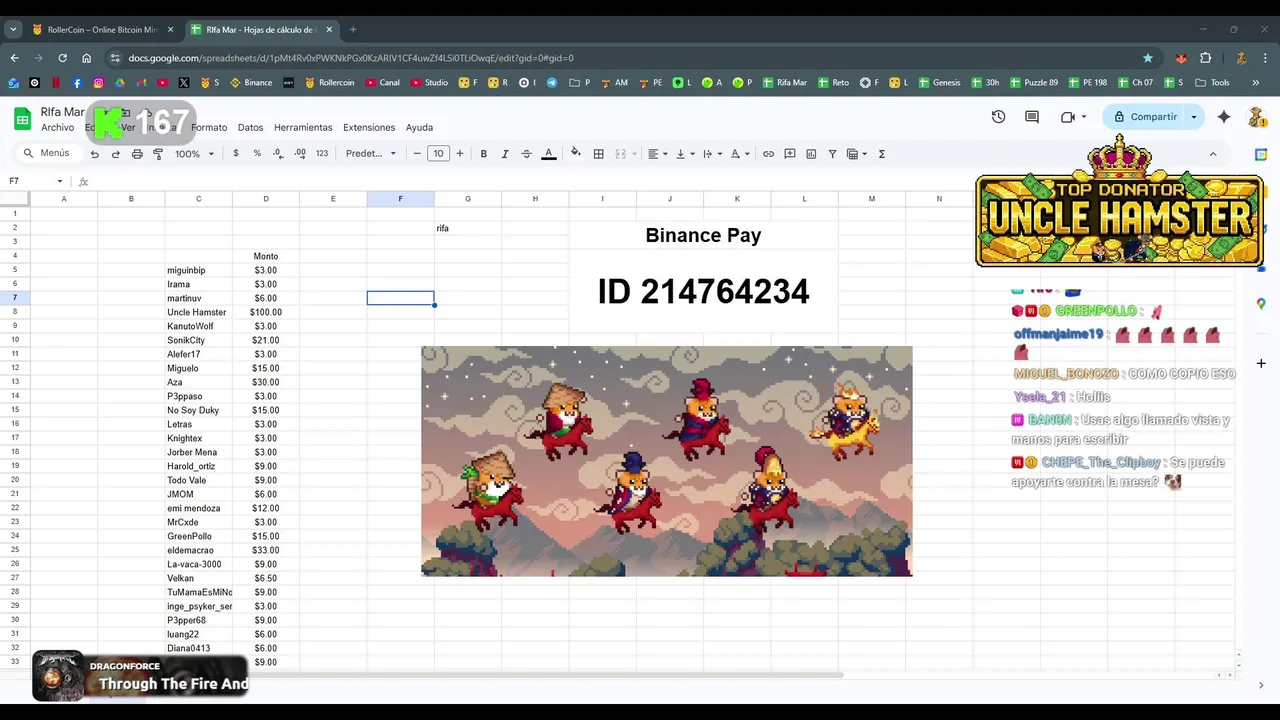Viewport: 1280px width, 720px height.
Task: Open fill color bucket
Action: (x=575, y=154)
